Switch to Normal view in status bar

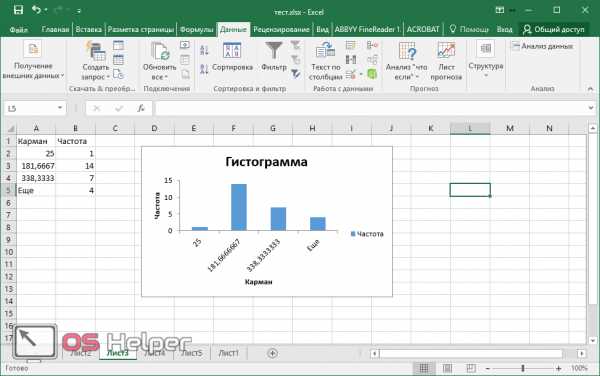pyautogui.click(x=424, y=368)
